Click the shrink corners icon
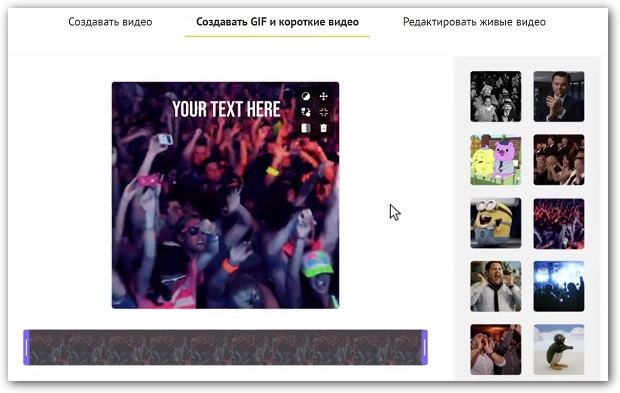620x393 pixels. point(323,112)
